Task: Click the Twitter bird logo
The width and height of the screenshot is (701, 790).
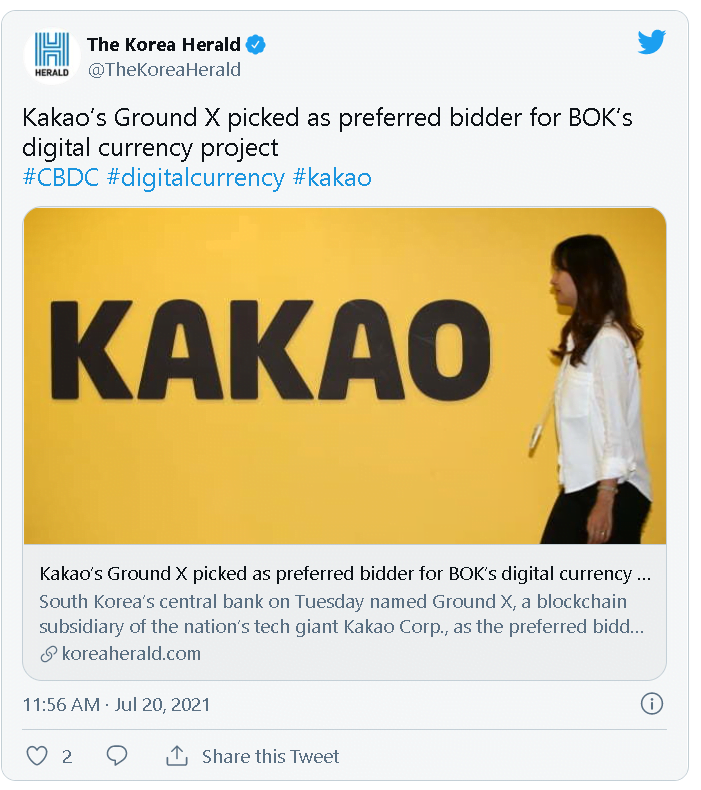Action: [651, 42]
